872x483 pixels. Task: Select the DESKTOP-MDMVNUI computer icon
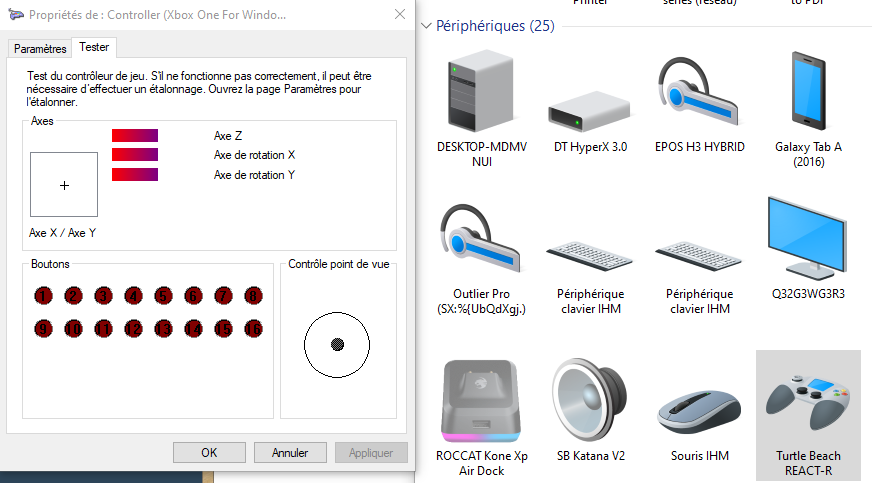(482, 91)
